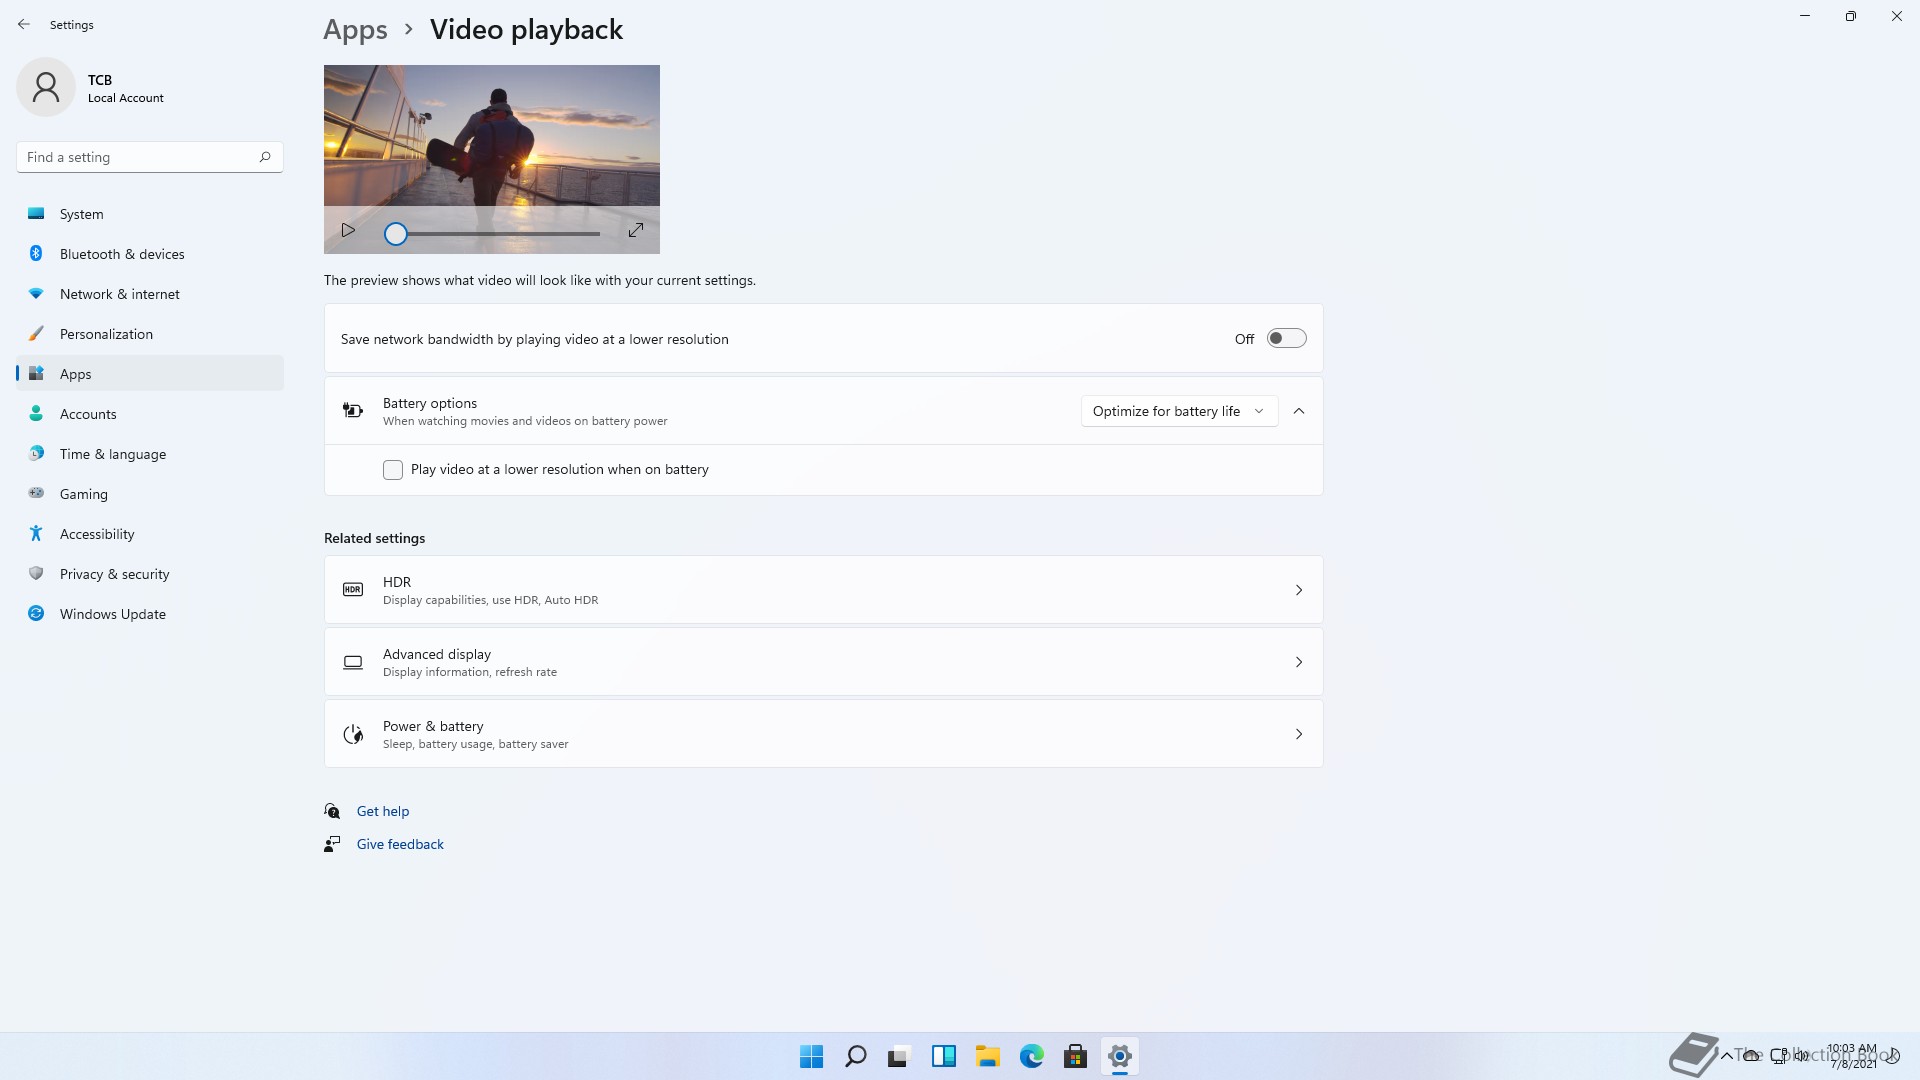
Task: Open Accounts category
Action: pyautogui.click(x=150, y=414)
